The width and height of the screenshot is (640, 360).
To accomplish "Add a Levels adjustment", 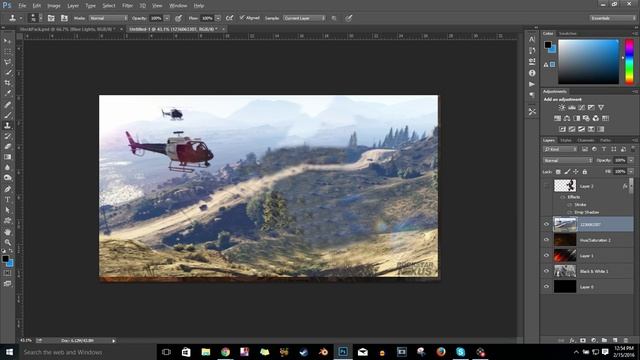I will click(x=572, y=108).
